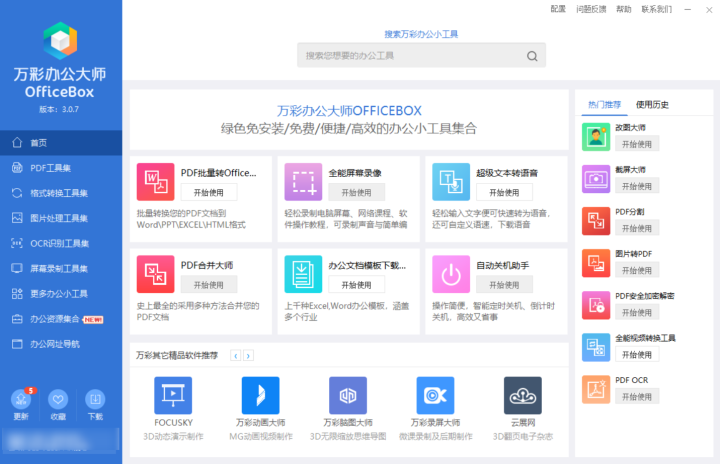Click the 改图大师 icon
Image resolution: width=720 pixels, height=464 pixels.
pos(596,137)
